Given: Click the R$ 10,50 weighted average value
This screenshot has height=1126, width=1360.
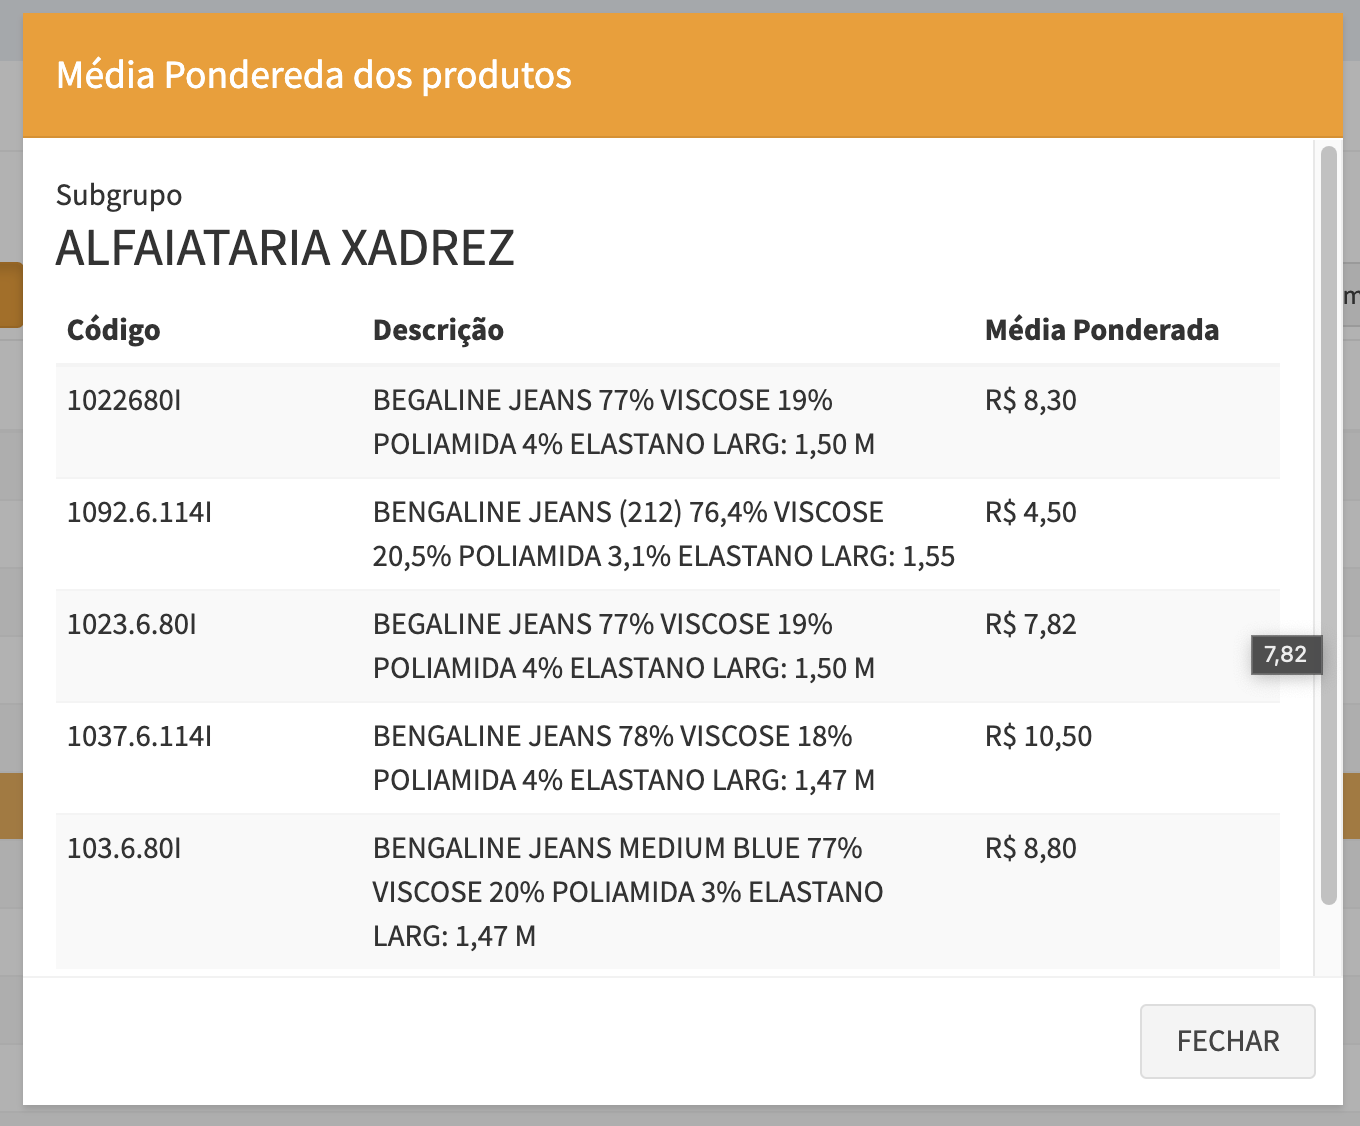Looking at the screenshot, I should click(1038, 737).
